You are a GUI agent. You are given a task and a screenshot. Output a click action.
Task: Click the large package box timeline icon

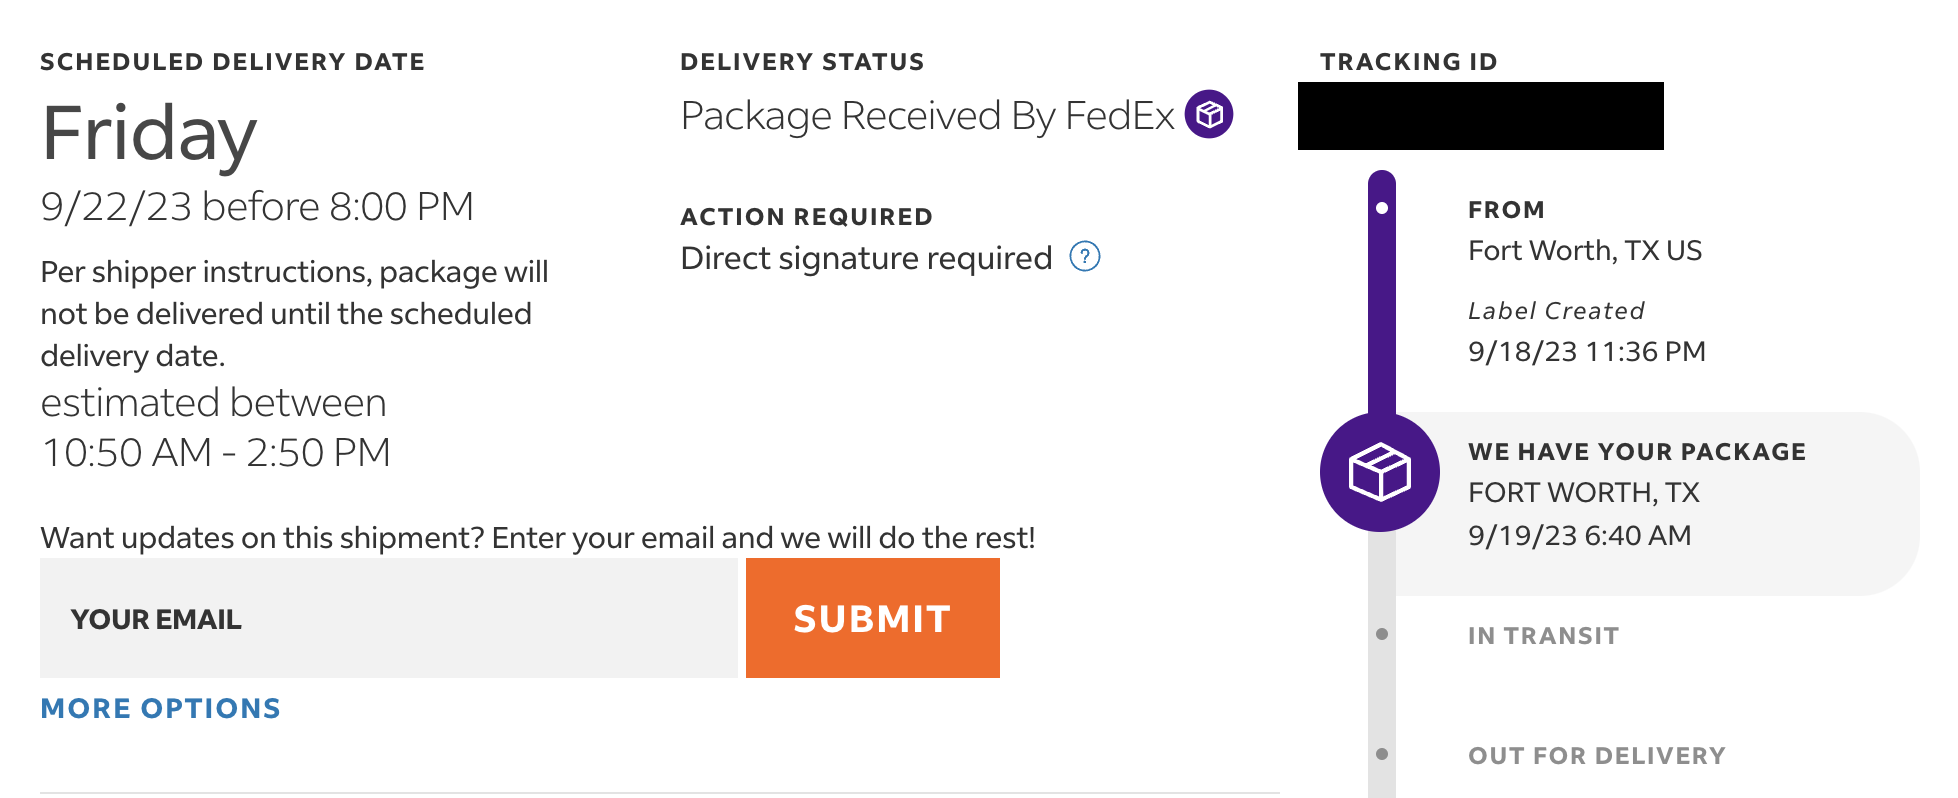pos(1380,472)
